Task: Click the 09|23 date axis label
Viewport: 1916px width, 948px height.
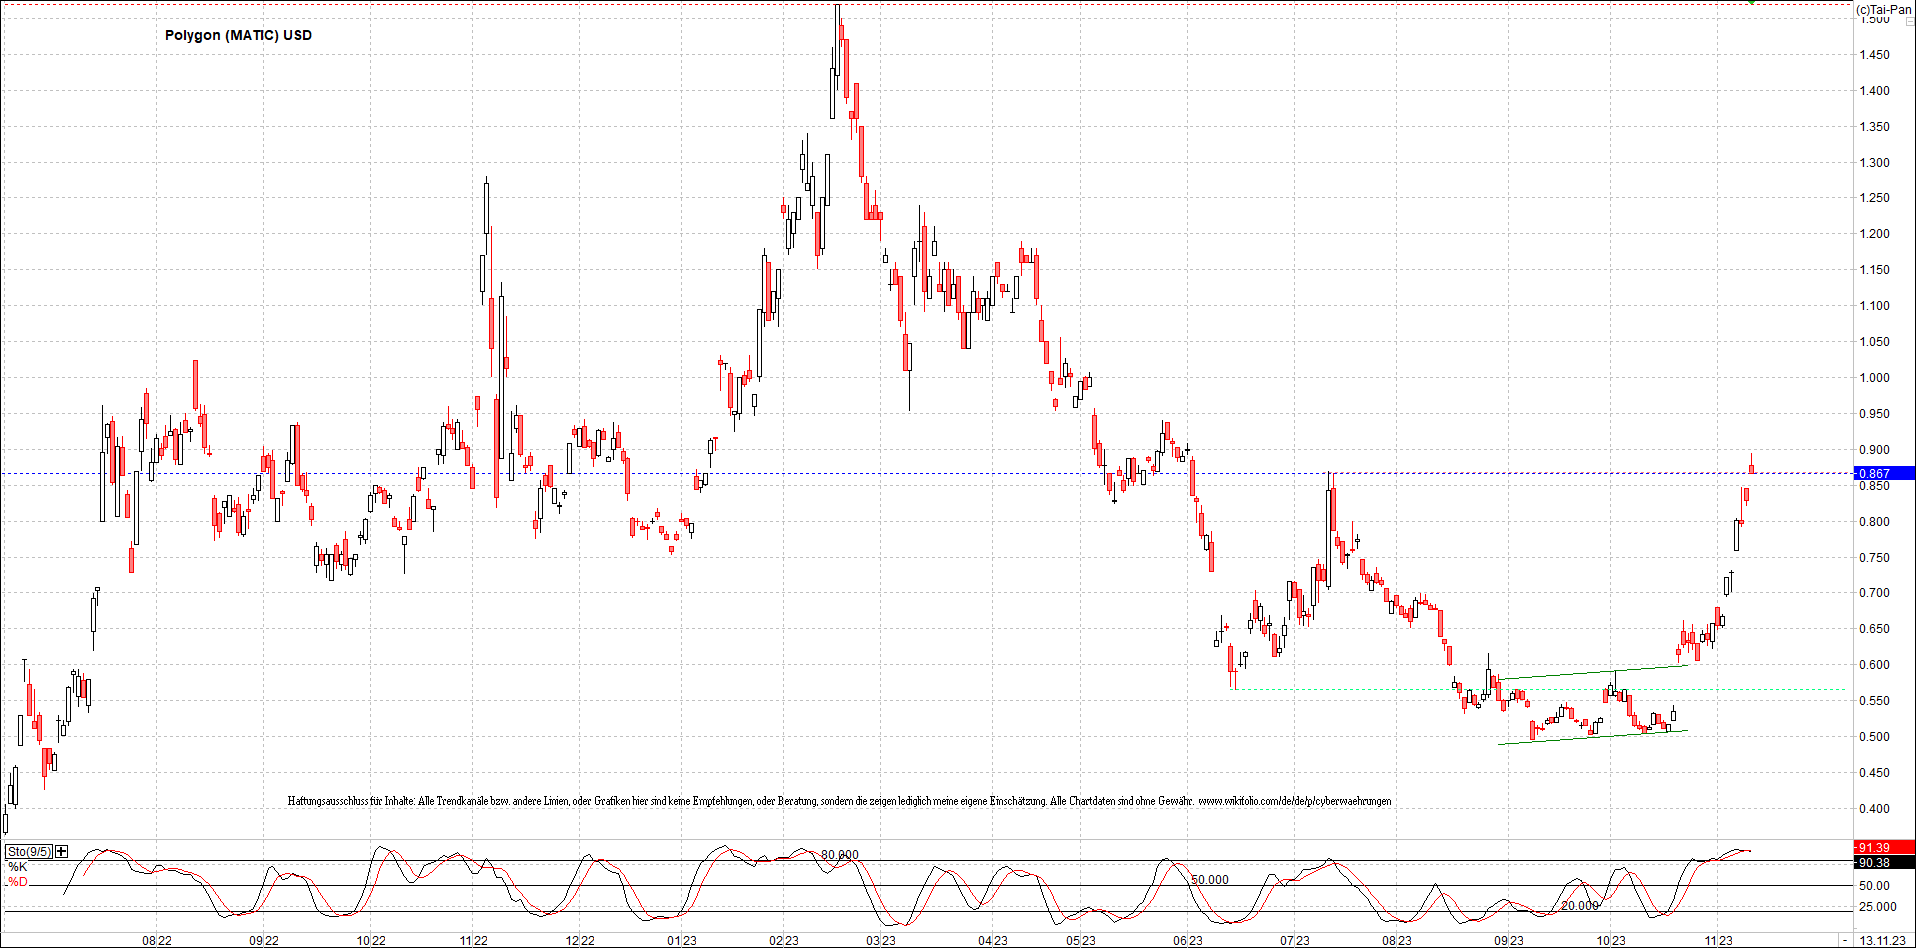Action: (x=1509, y=940)
